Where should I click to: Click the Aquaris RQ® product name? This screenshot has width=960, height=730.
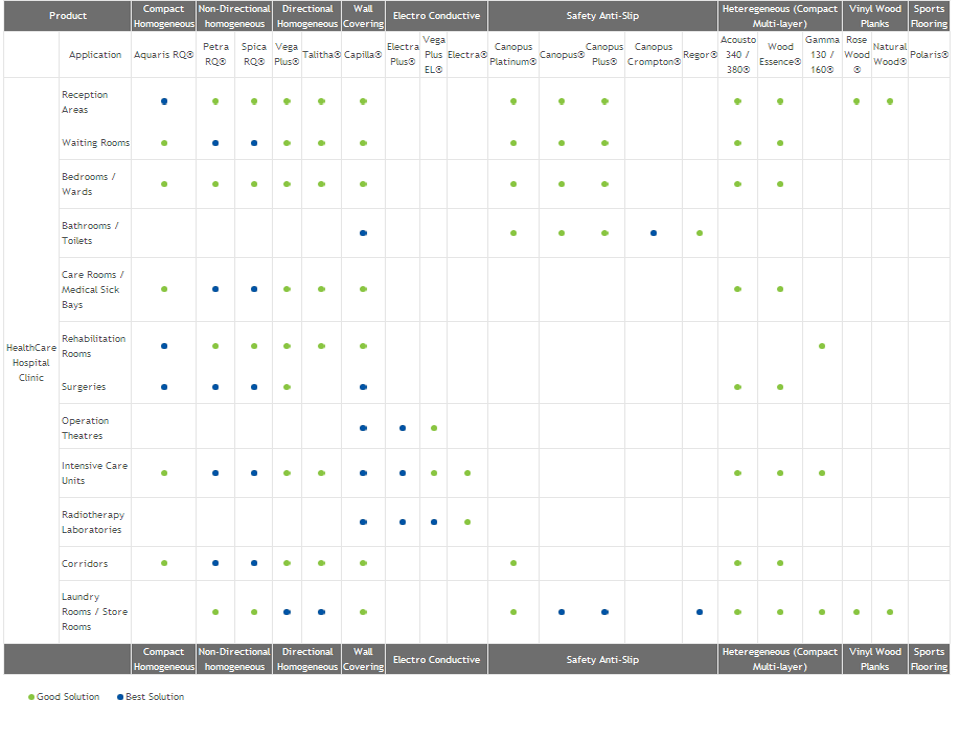(x=163, y=55)
